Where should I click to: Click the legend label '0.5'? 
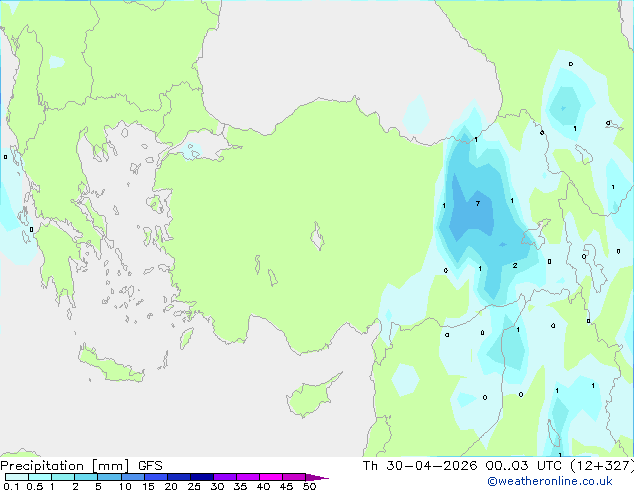click(34, 486)
